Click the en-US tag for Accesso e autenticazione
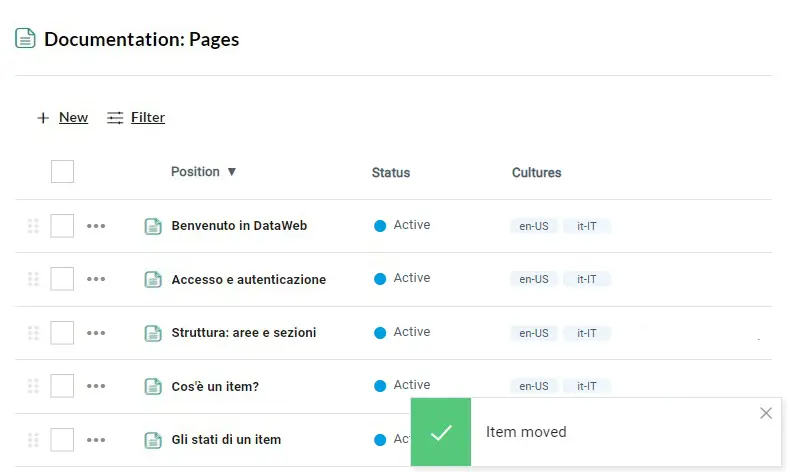790x472 pixels. tap(534, 279)
